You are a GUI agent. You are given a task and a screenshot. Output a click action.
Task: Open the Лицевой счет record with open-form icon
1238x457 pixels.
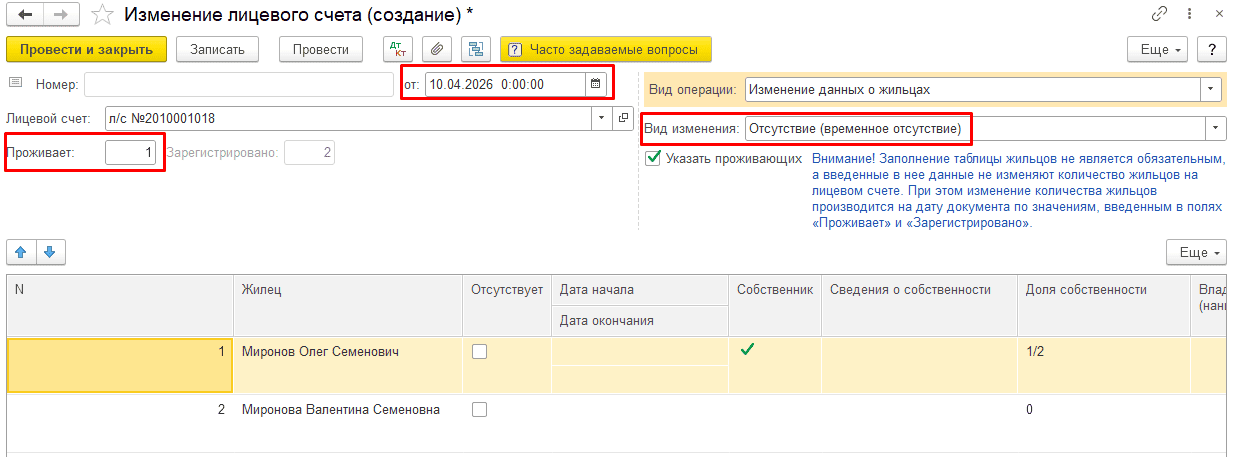621,119
